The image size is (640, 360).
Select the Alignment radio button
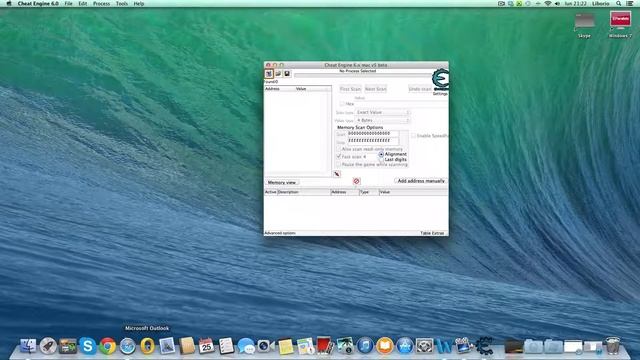coord(381,155)
